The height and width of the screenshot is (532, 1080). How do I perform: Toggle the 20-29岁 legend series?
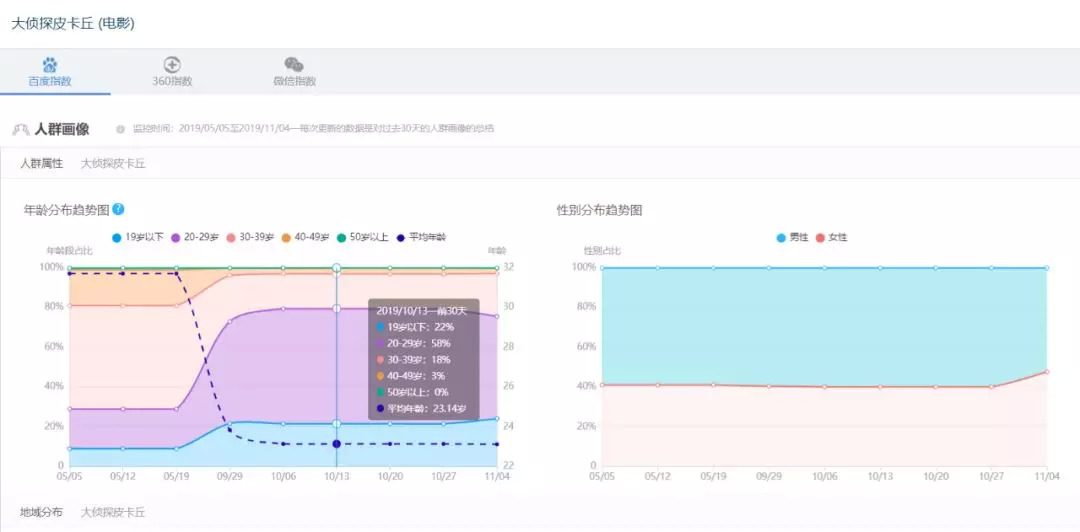tap(195, 237)
